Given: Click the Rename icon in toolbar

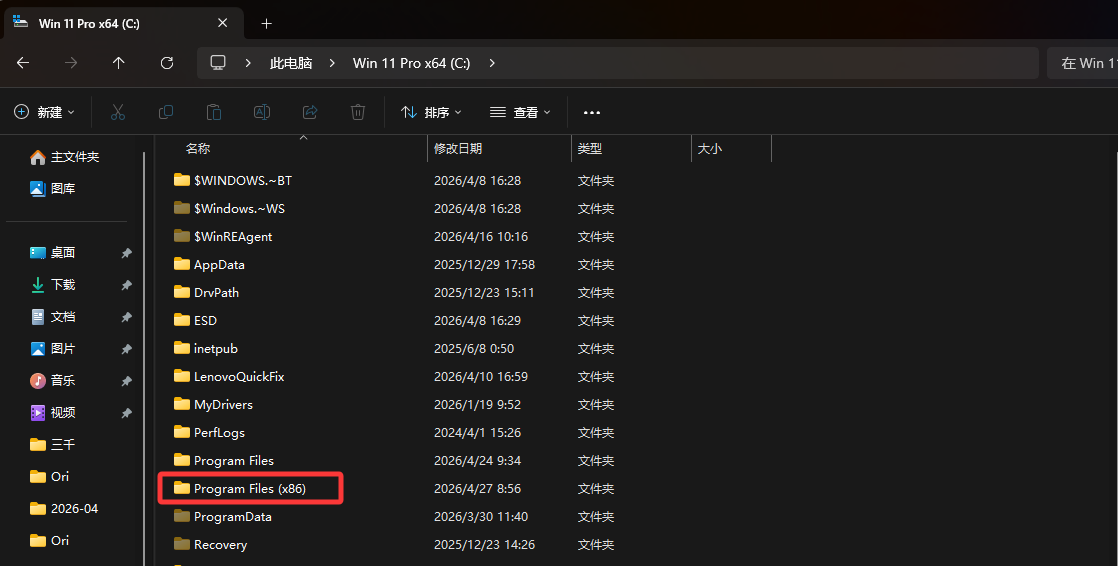Looking at the screenshot, I should (x=262, y=112).
